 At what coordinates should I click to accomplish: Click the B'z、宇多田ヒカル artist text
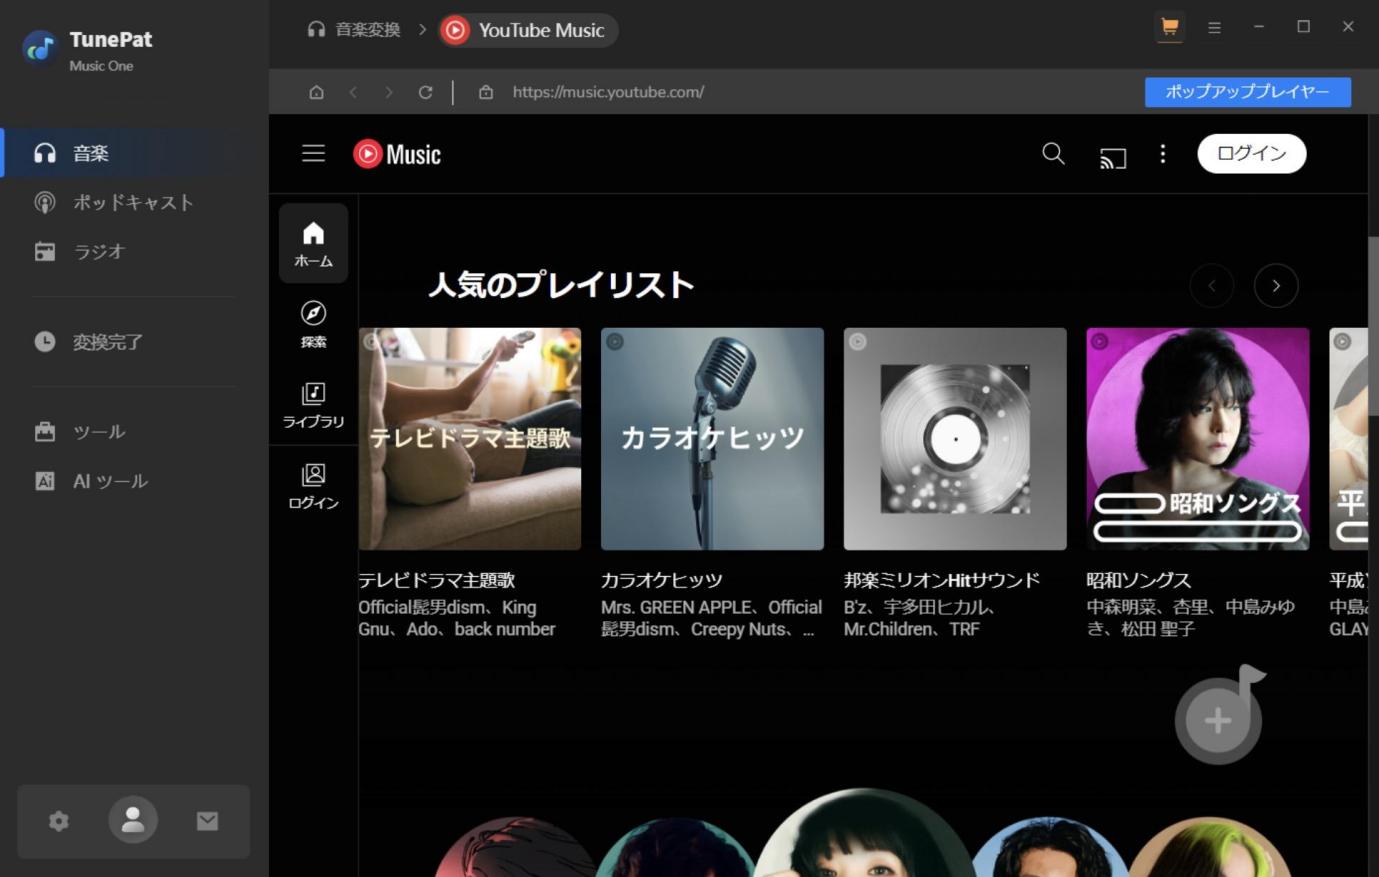pyautogui.click(x=919, y=618)
